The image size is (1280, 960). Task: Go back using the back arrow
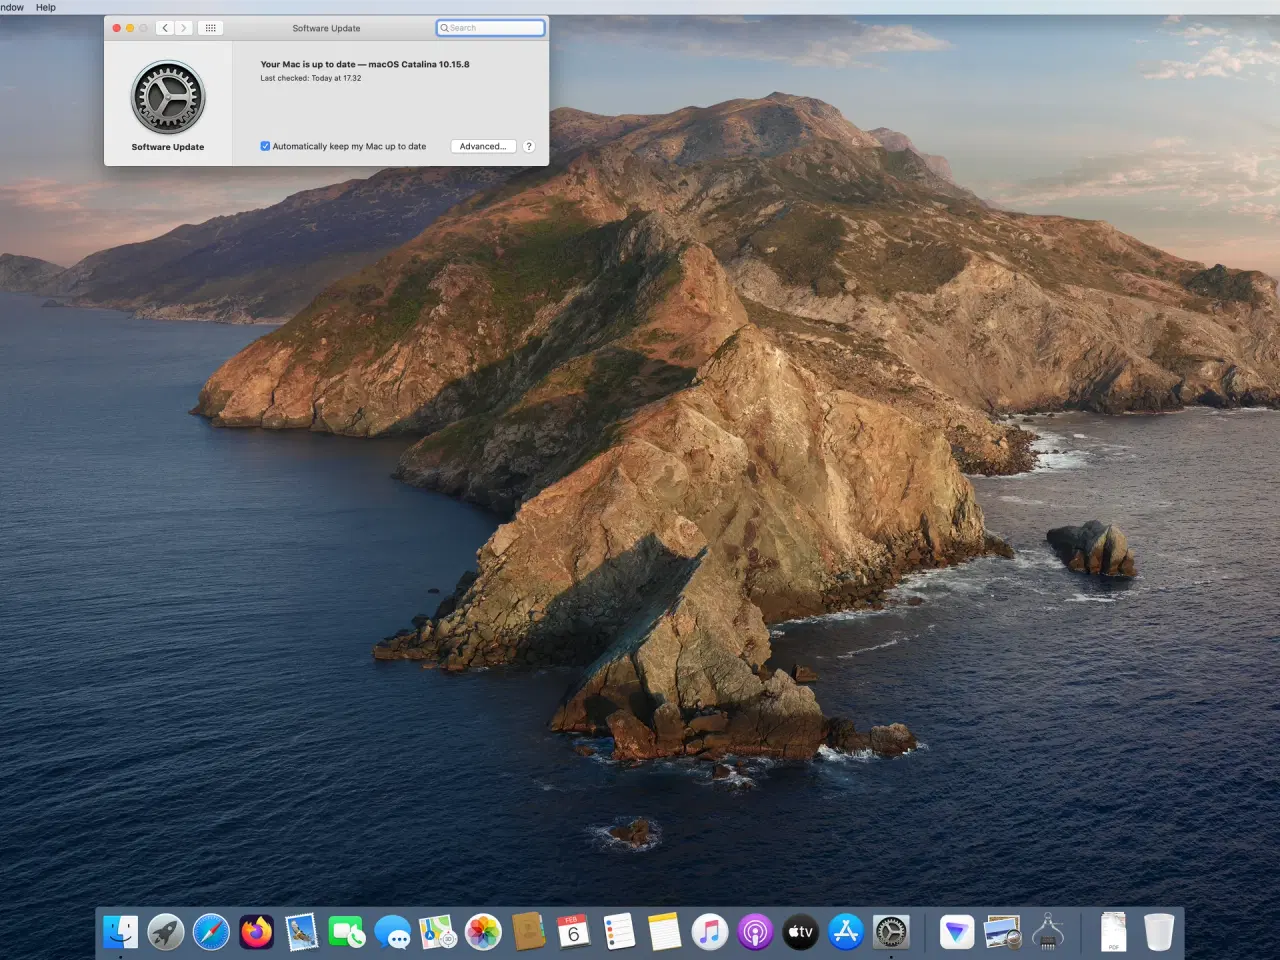tap(164, 28)
